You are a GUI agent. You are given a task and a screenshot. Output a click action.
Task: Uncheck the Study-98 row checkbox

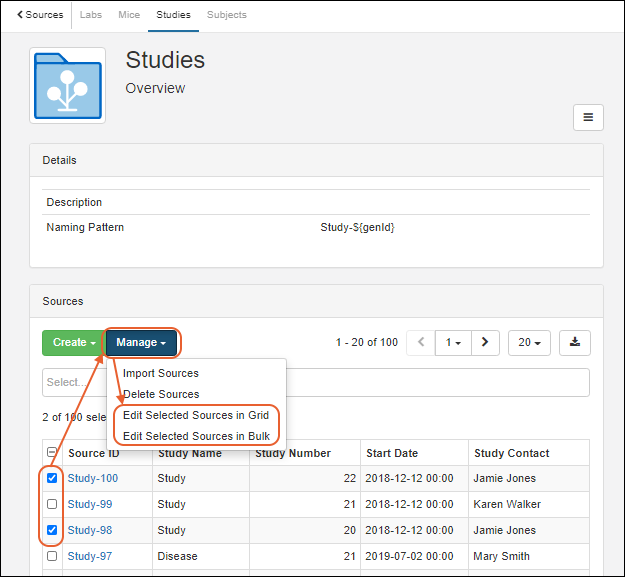point(52,530)
